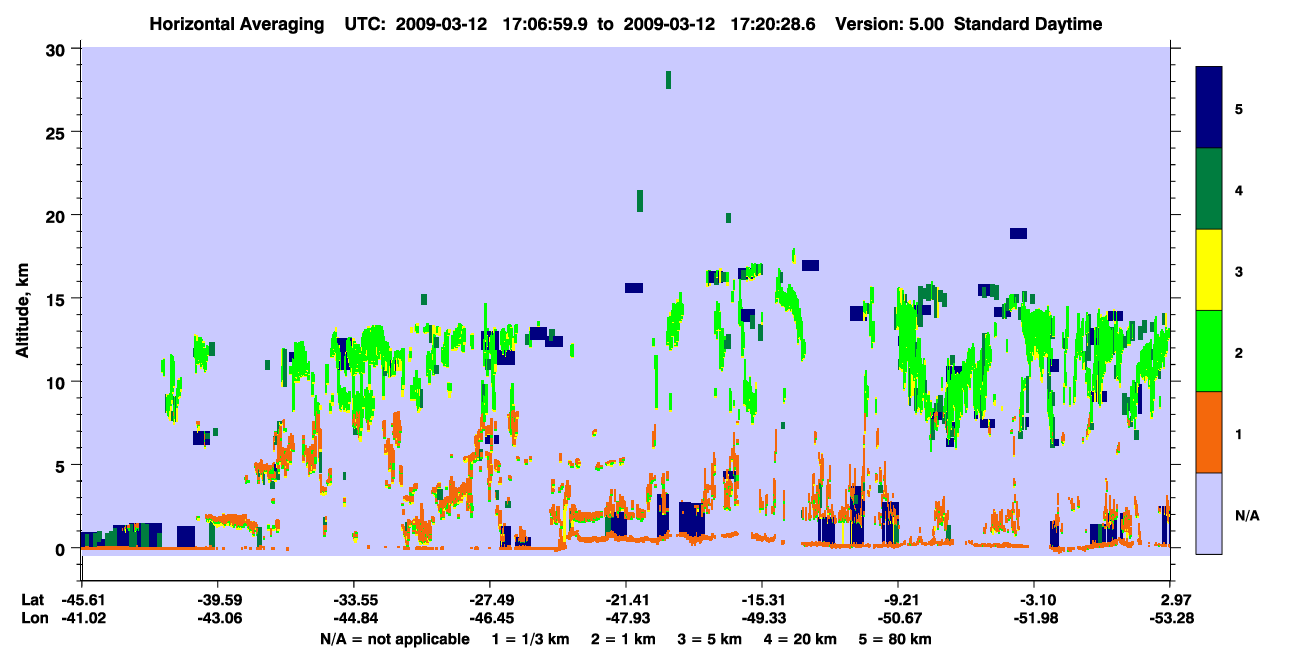Click the longitude value '-47.93'

pyautogui.click(x=626, y=618)
